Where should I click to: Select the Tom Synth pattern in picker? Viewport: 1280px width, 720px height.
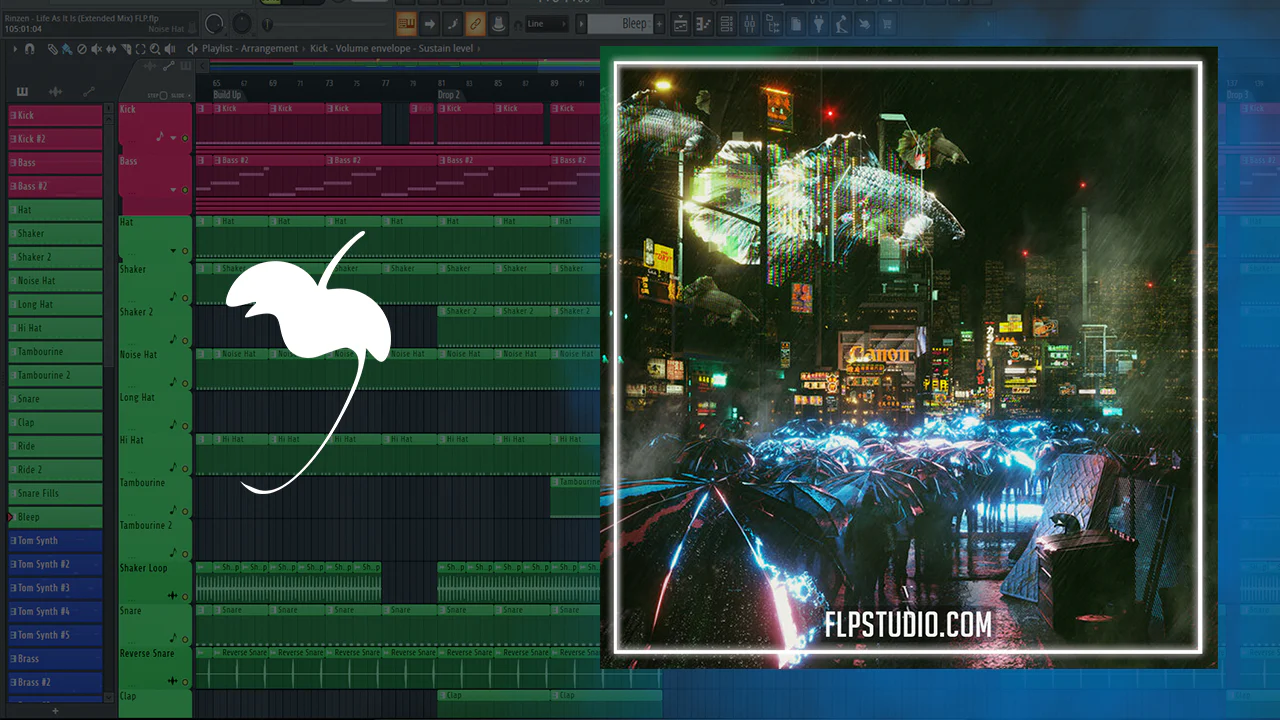click(55, 541)
